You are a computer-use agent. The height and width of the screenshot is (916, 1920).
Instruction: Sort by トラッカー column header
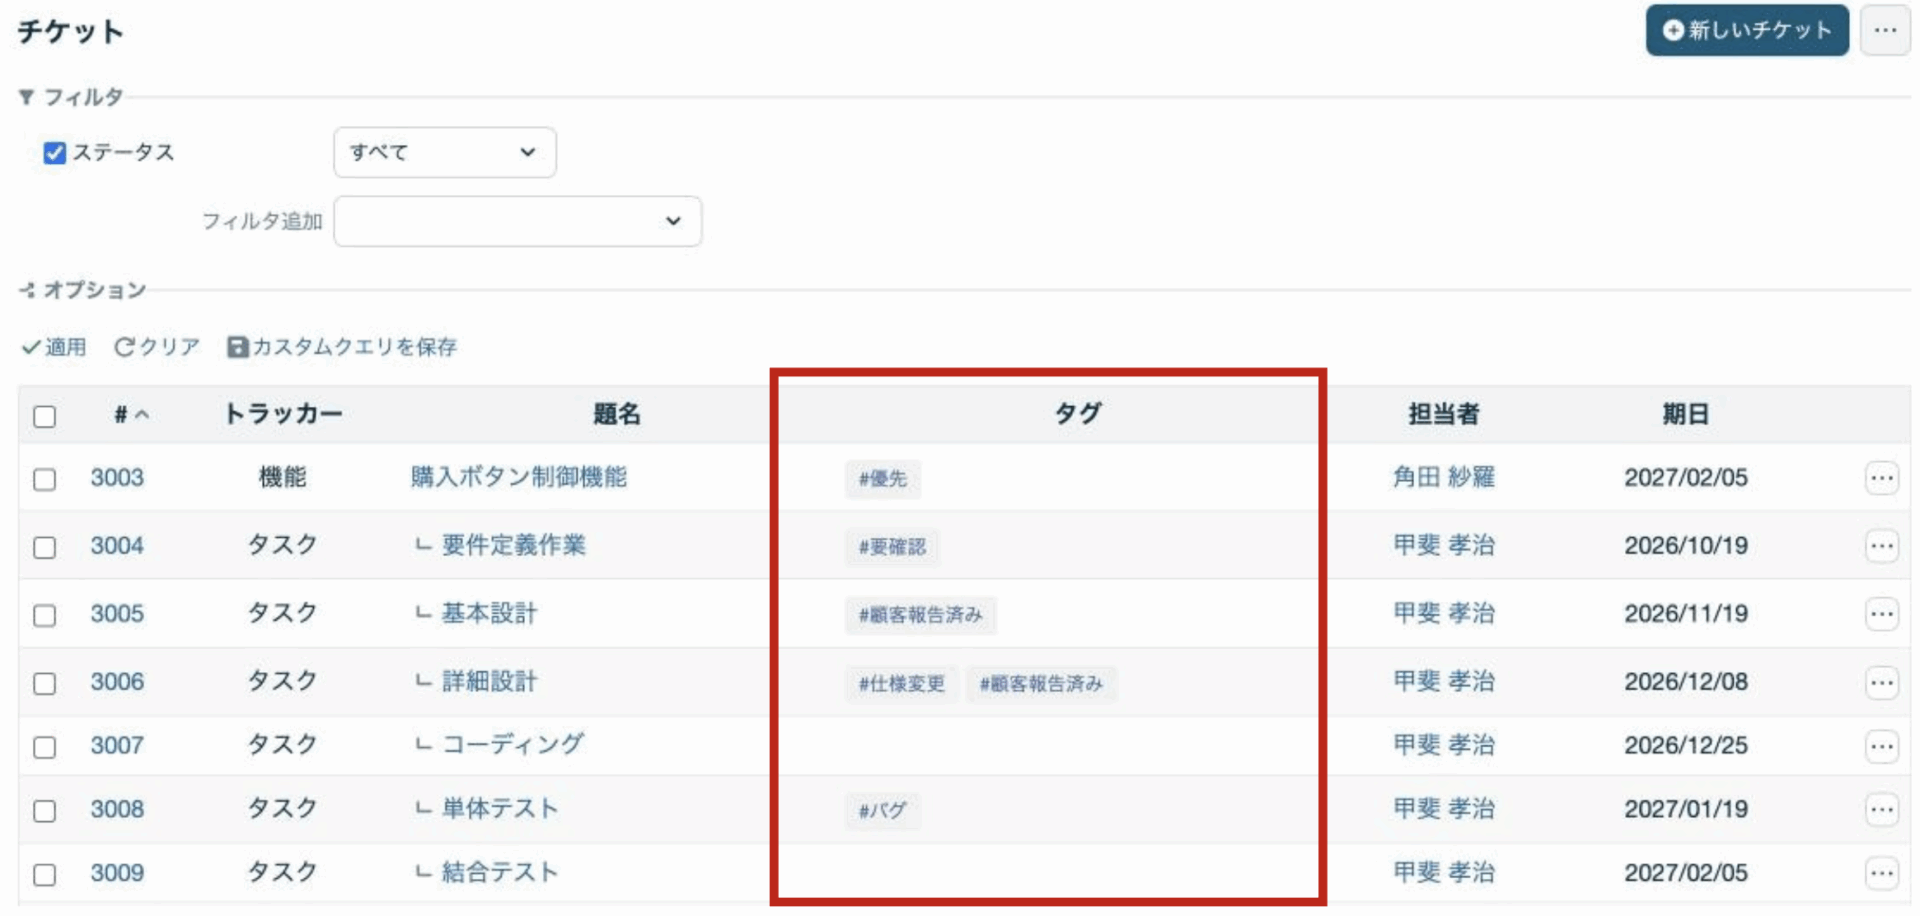click(x=283, y=414)
